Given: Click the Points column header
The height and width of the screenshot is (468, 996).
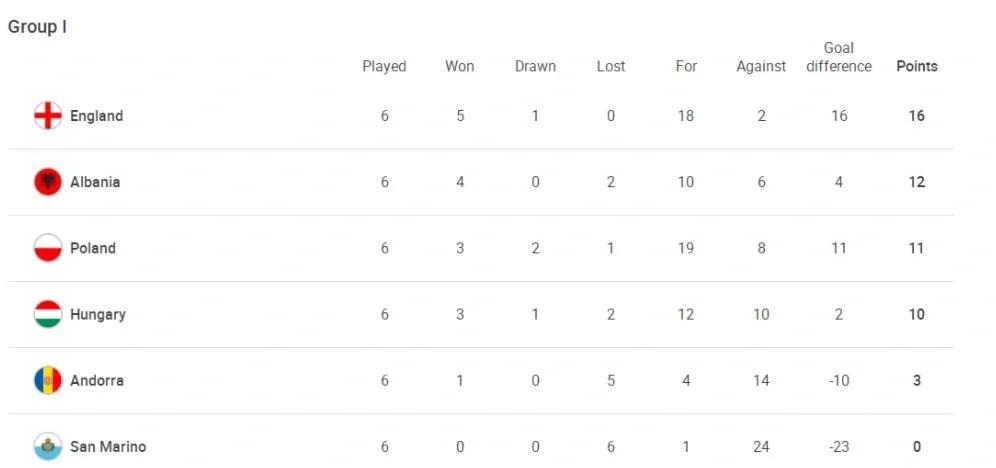Looking at the screenshot, I should 916,66.
